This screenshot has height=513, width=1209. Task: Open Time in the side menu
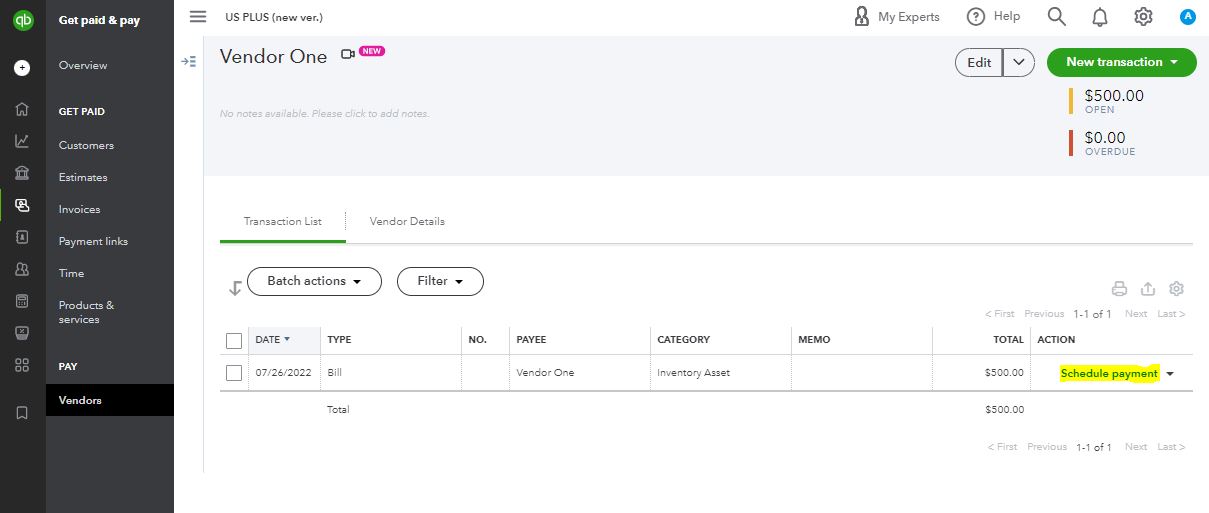(x=71, y=273)
